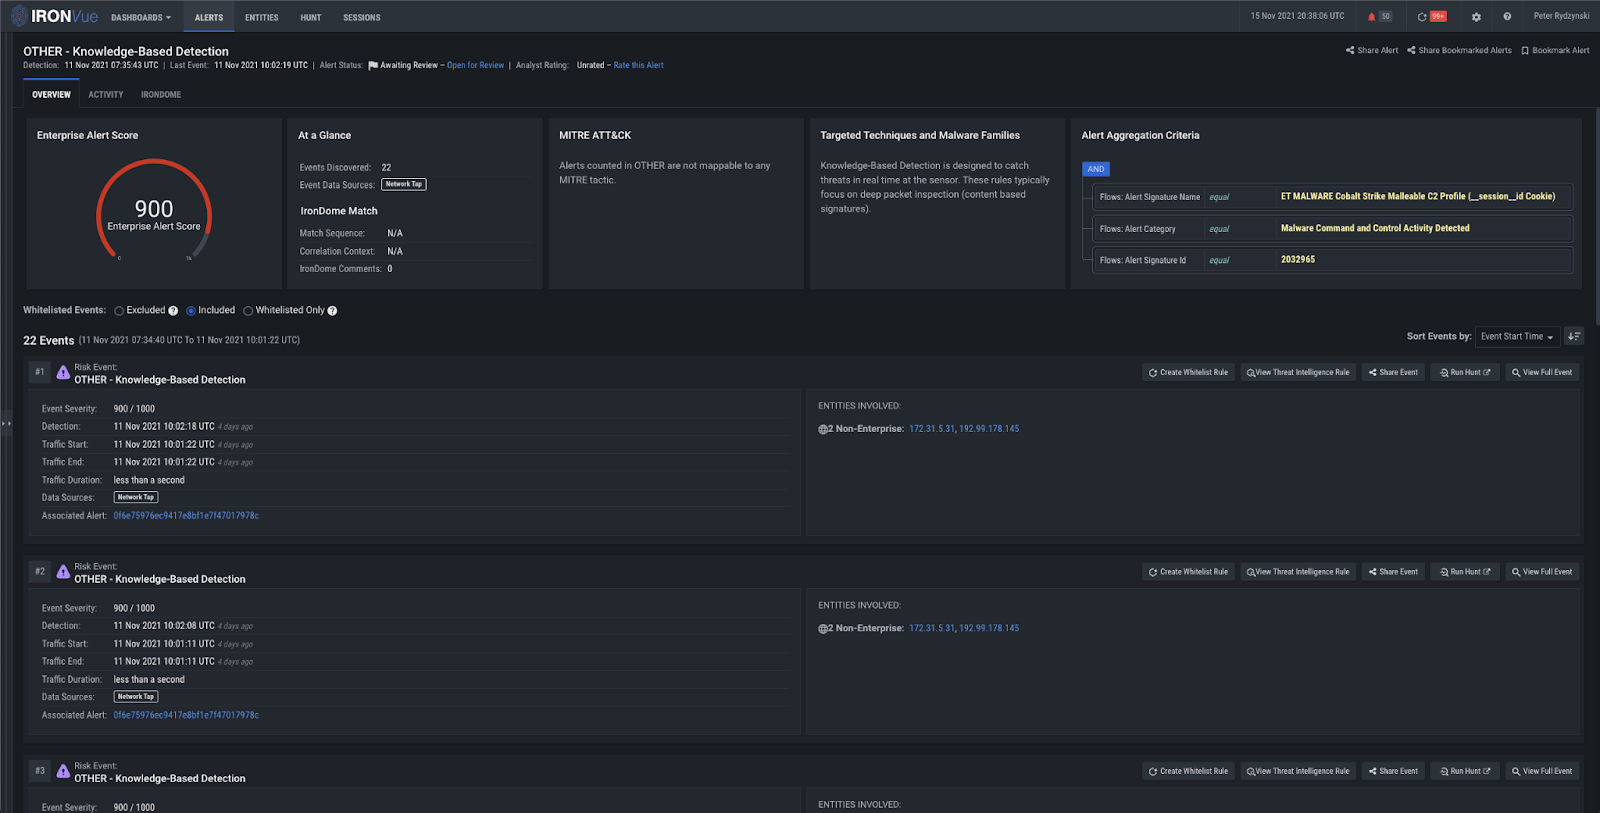This screenshot has width=1600, height=813.
Task: Share Event for event #2
Action: pos(1393,572)
